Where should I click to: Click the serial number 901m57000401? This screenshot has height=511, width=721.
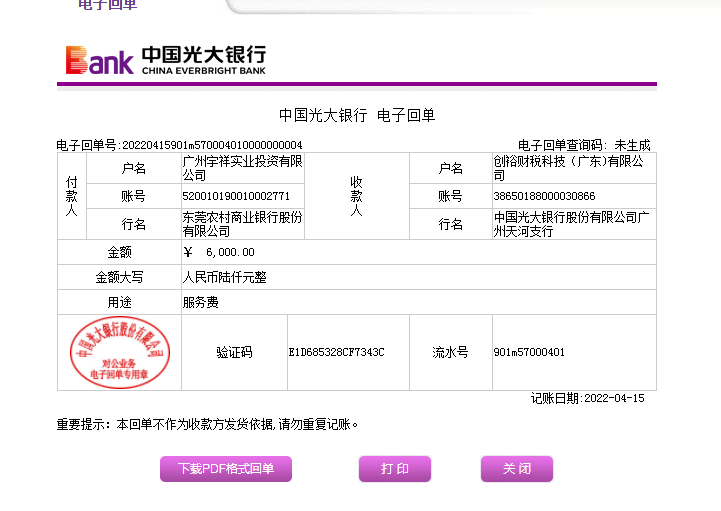(x=529, y=352)
